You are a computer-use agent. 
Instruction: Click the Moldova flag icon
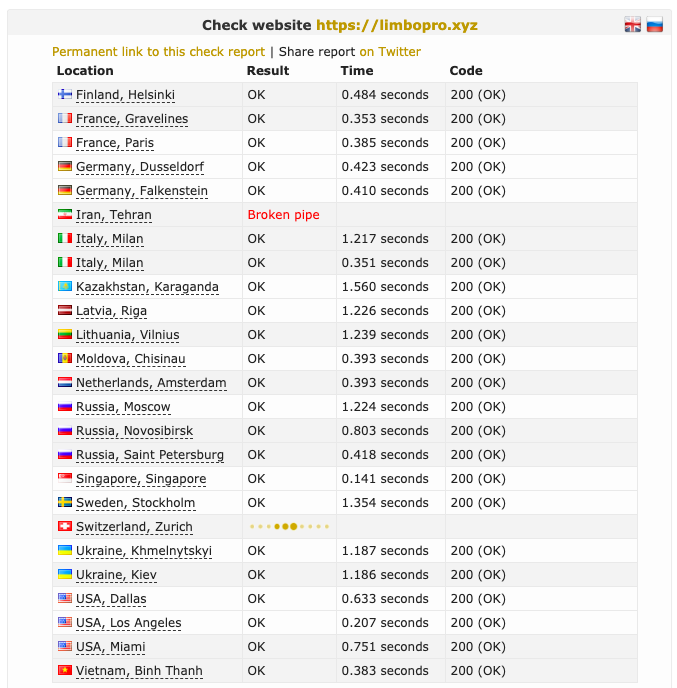coord(65,358)
